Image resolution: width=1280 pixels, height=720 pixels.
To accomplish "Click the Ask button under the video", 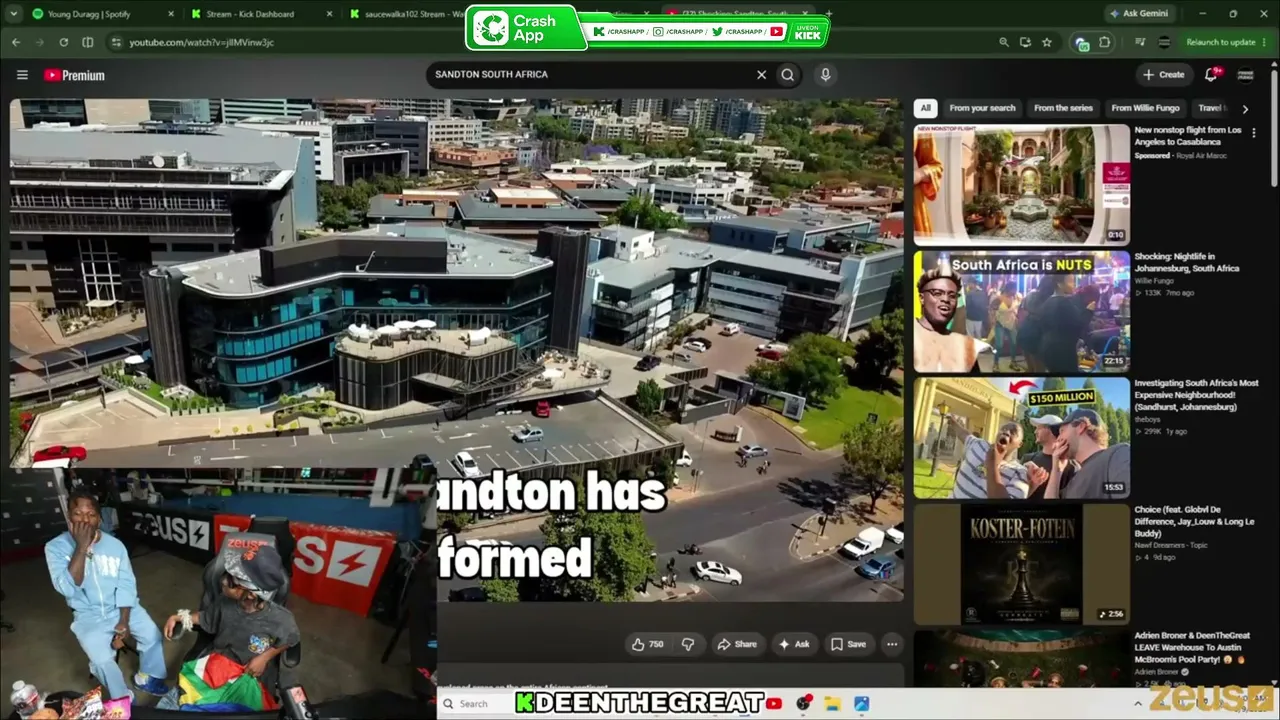I will (794, 644).
